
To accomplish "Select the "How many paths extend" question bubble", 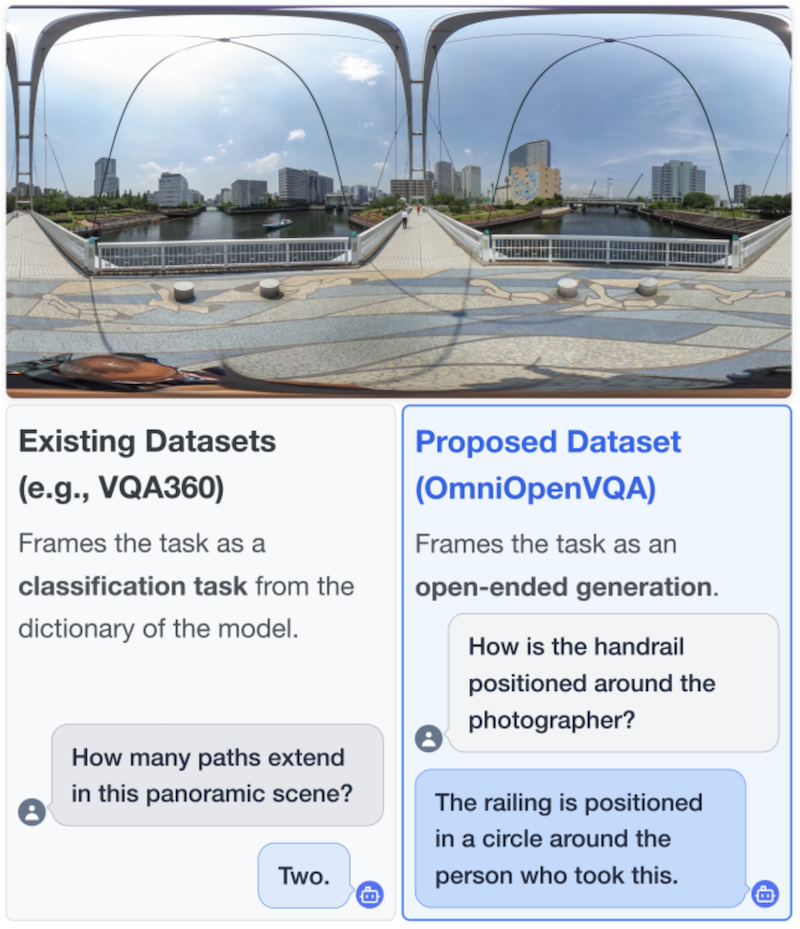I will coord(217,776).
